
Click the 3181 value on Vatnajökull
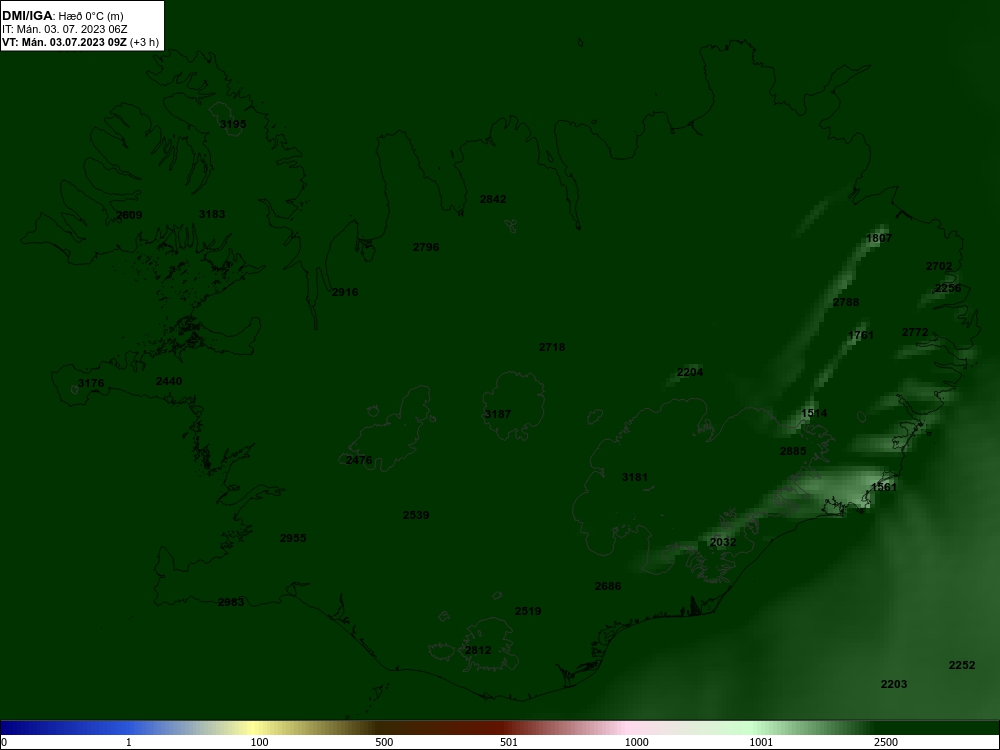(x=635, y=476)
